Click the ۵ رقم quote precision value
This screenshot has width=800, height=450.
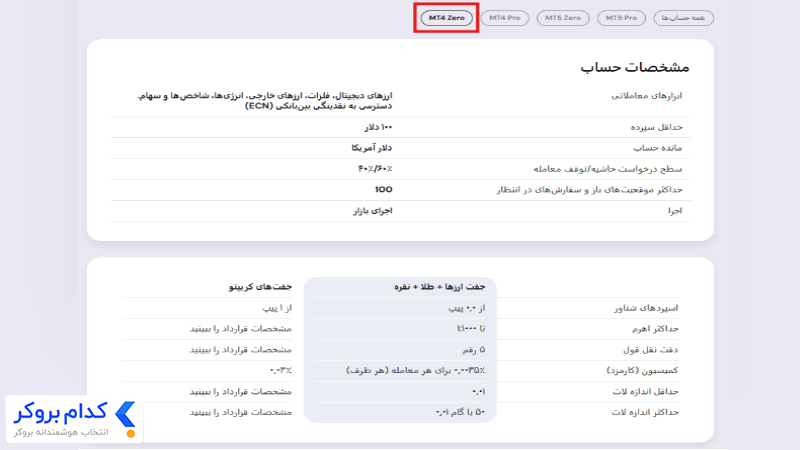(473, 350)
